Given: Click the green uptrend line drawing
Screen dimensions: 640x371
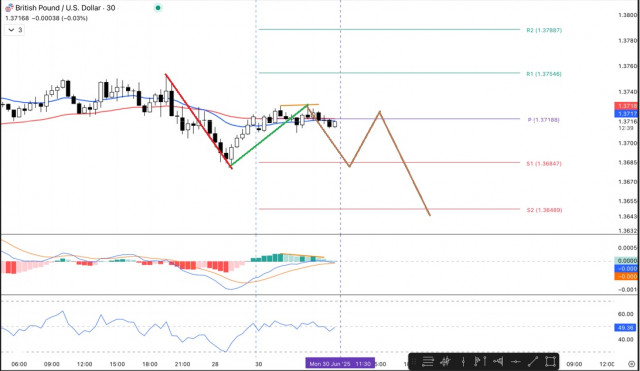Looking at the screenshot, I should (x=269, y=136).
